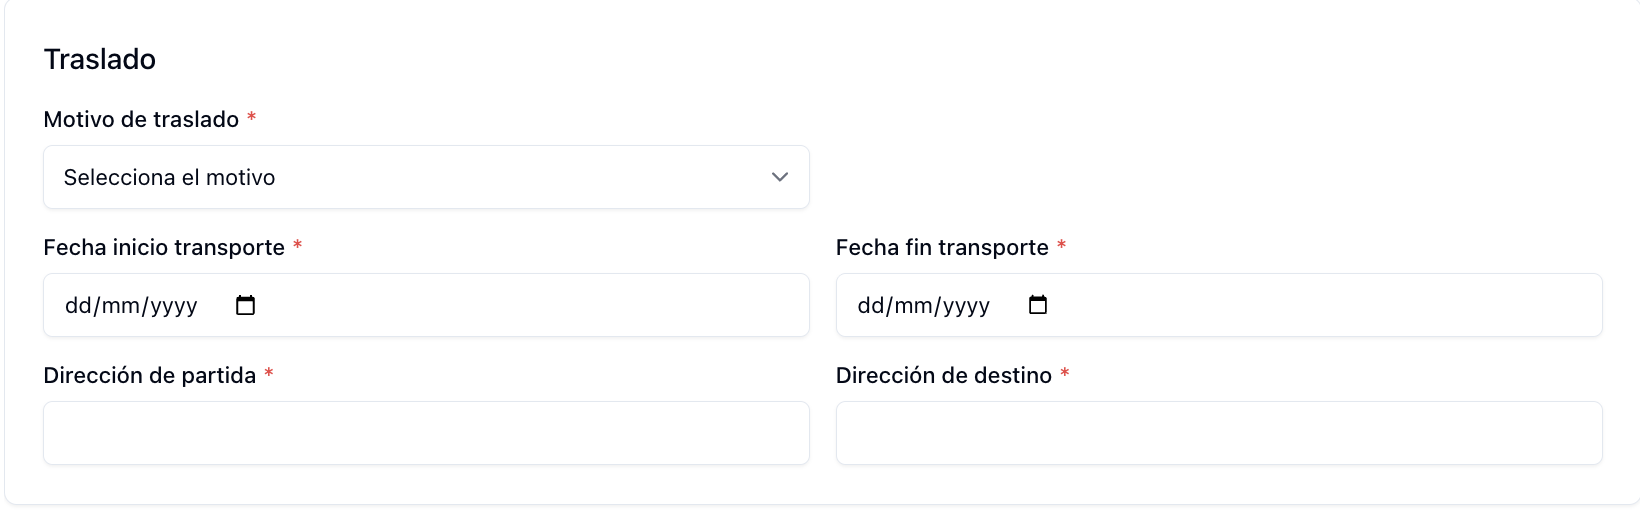Select the yyyy segment of Fecha fin transporte
The image size is (1640, 510).
(x=967, y=305)
